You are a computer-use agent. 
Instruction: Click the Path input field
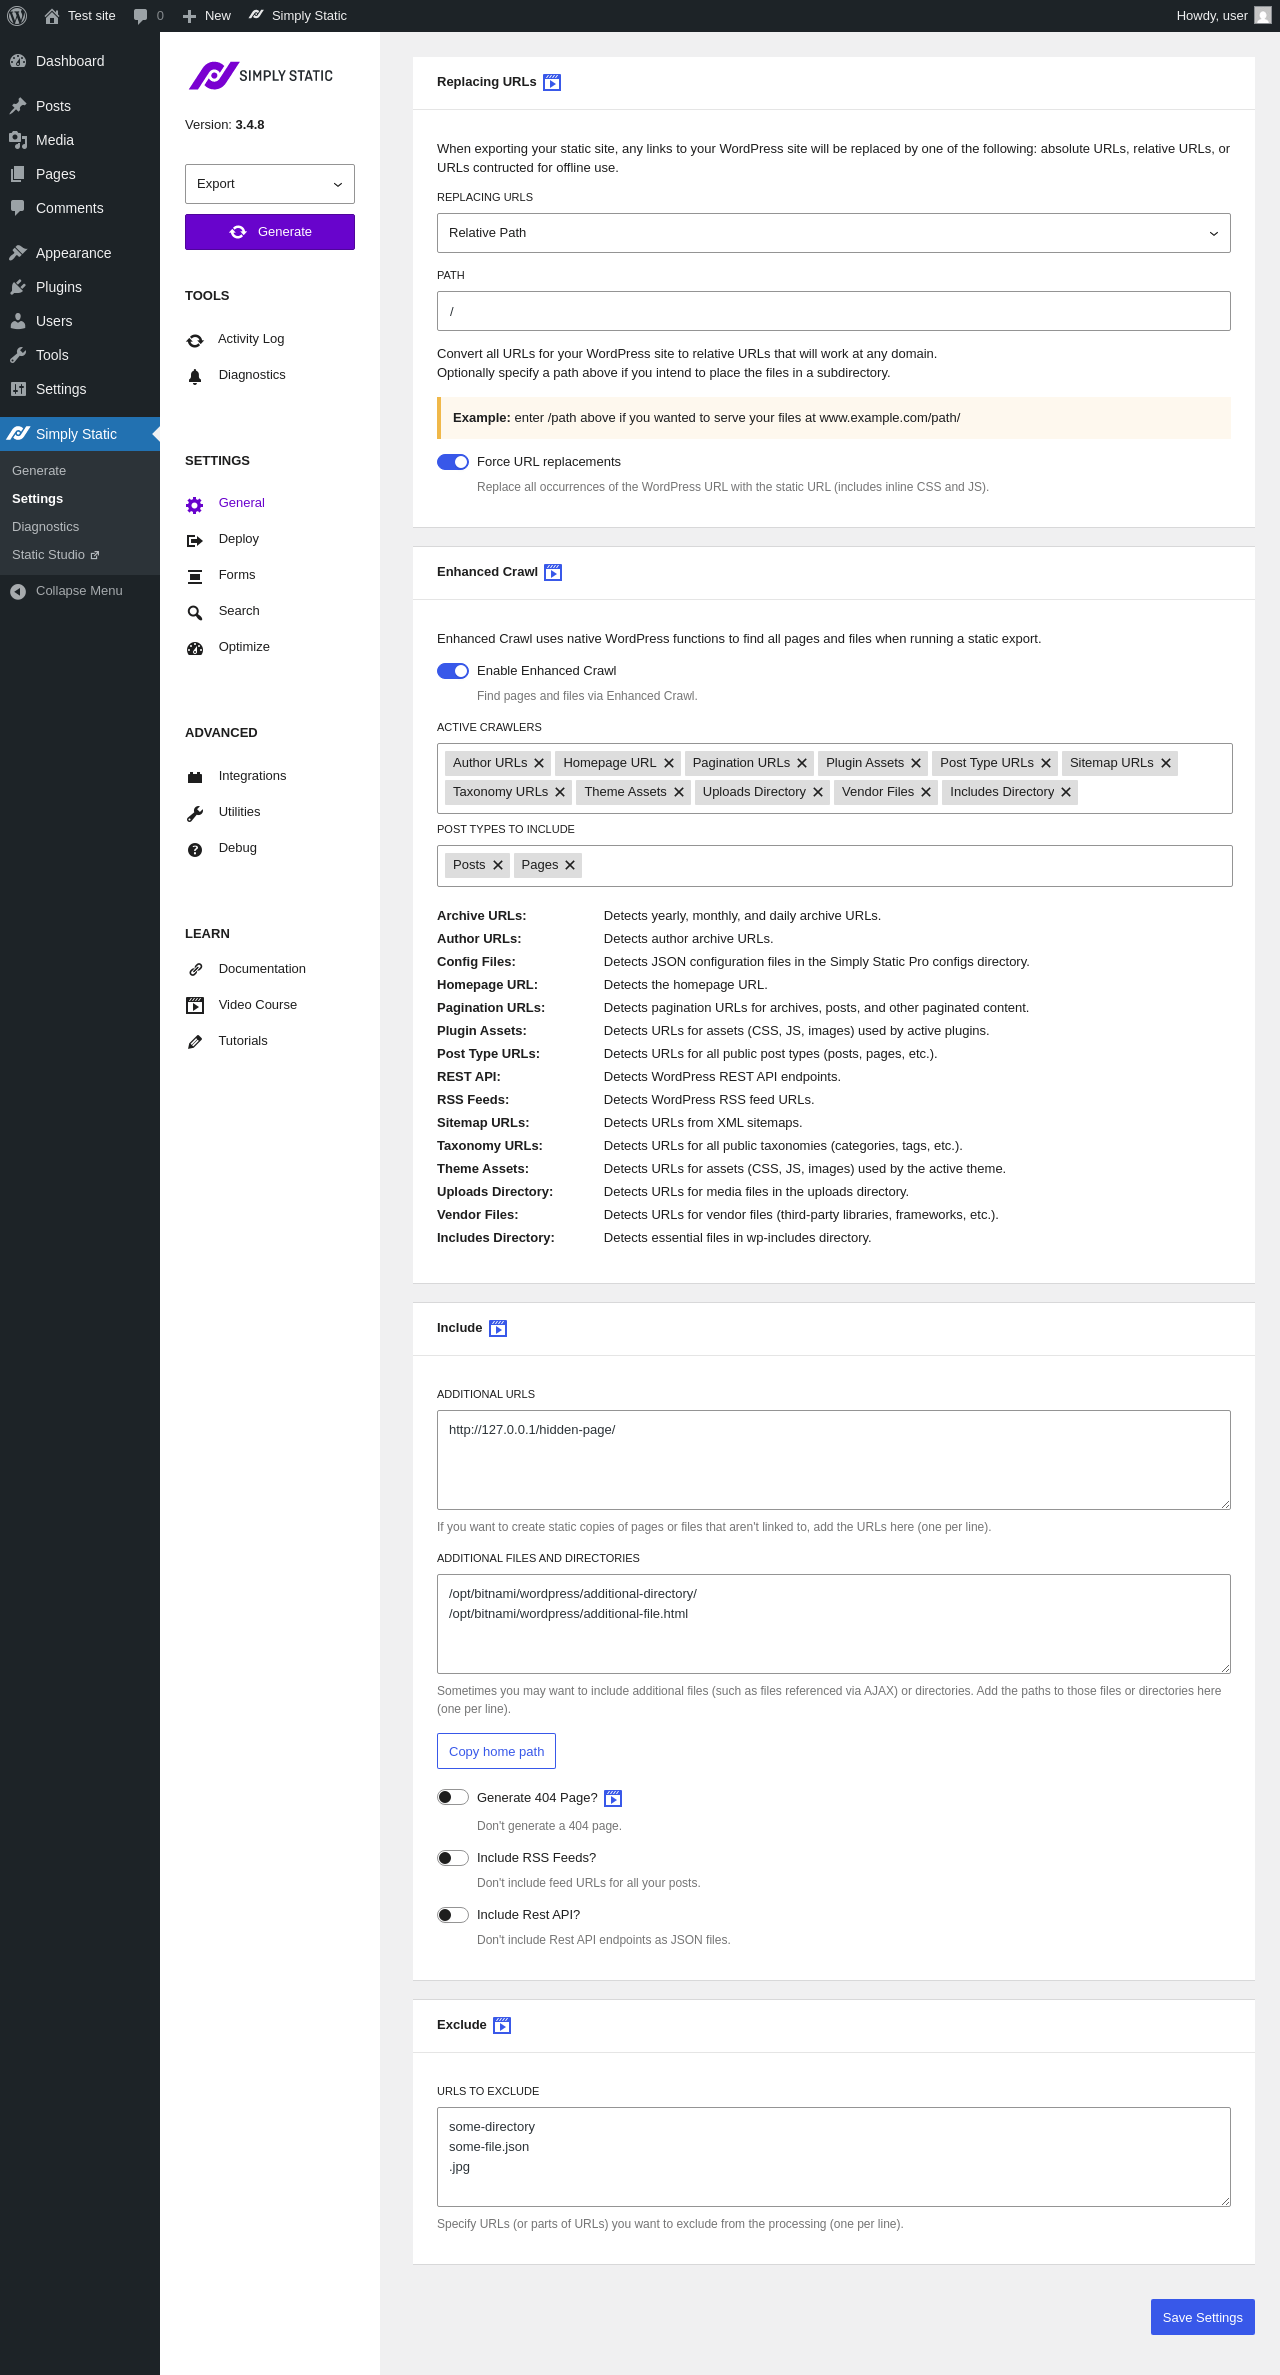833,311
